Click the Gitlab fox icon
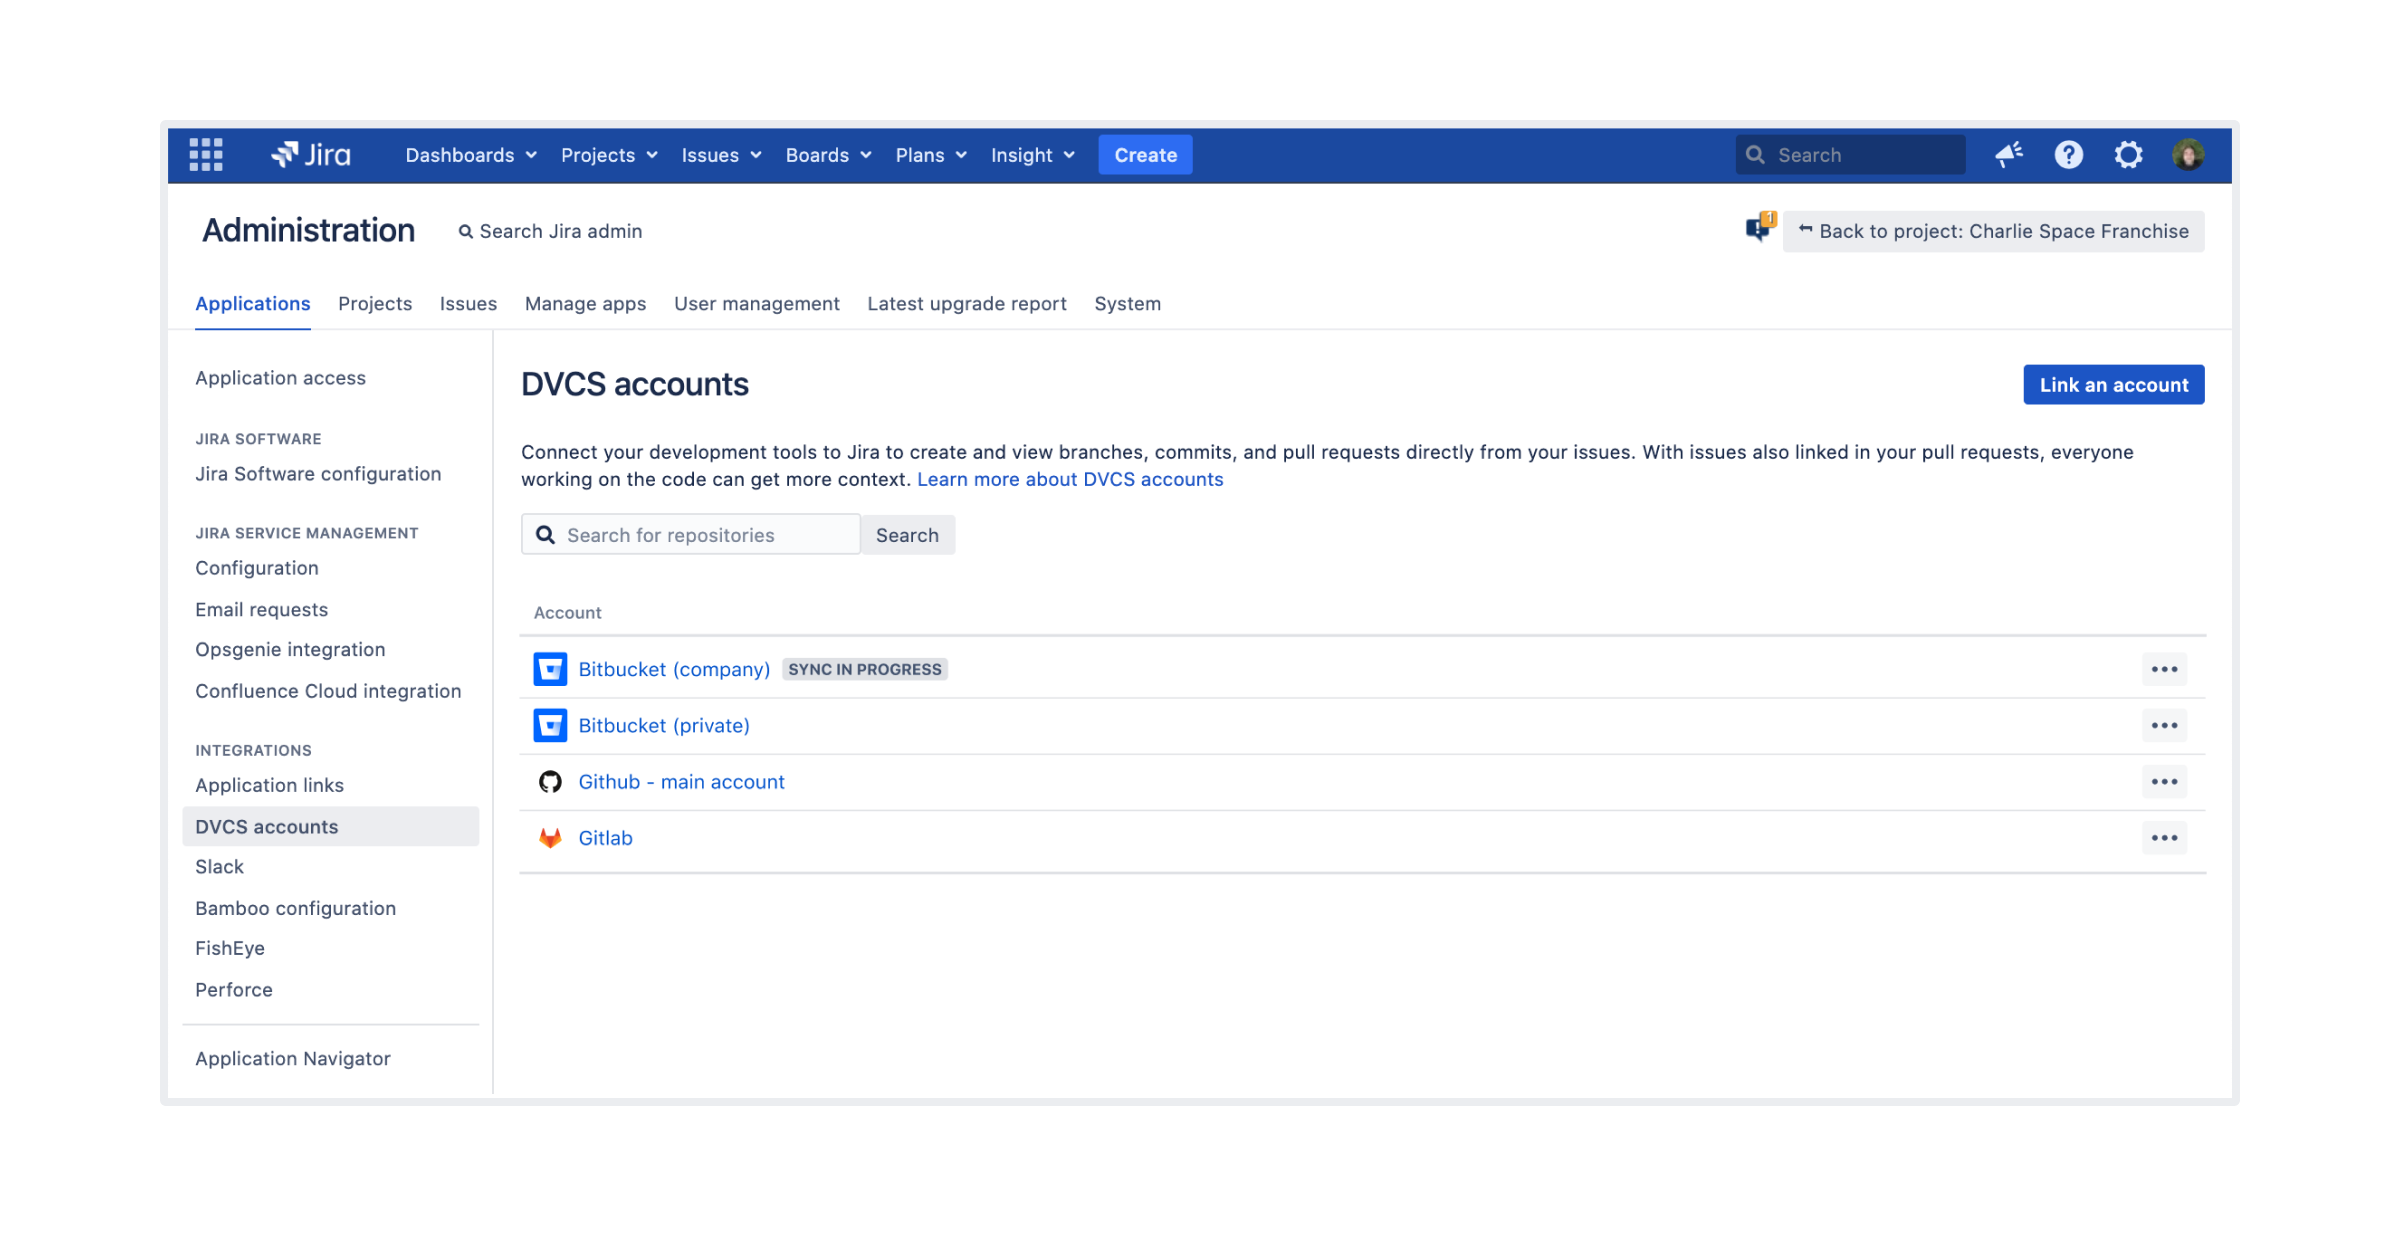The image size is (2400, 1246). pos(550,838)
